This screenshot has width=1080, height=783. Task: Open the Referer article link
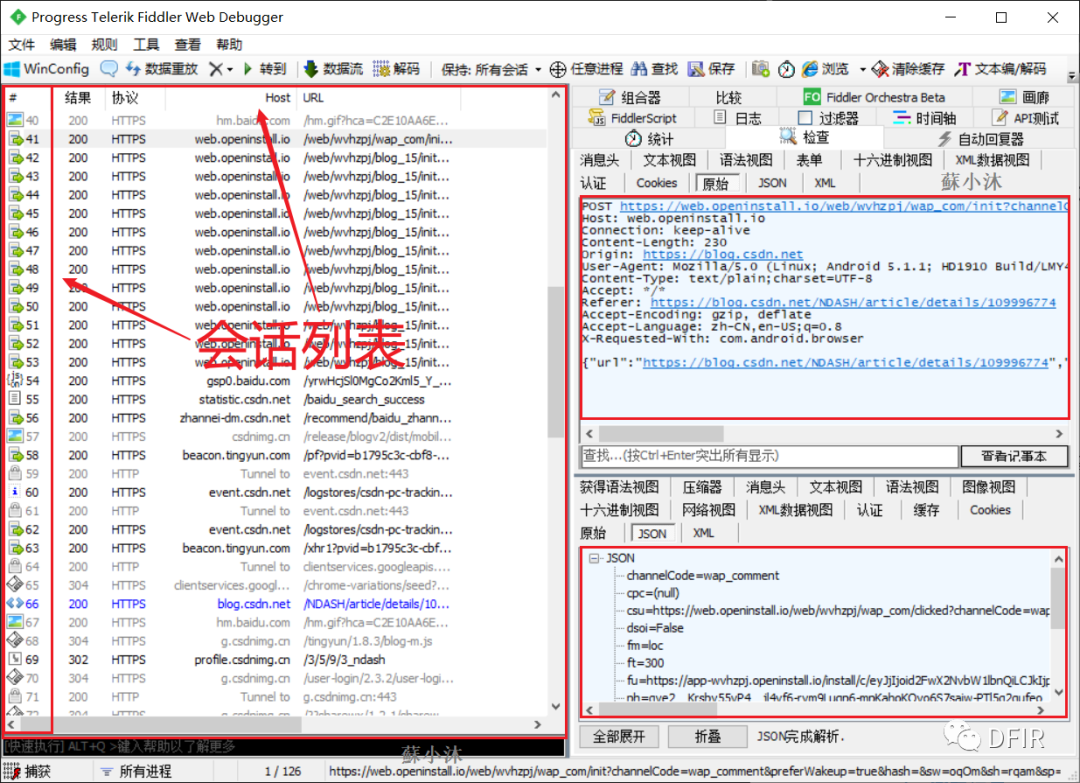pyautogui.click(x=853, y=302)
